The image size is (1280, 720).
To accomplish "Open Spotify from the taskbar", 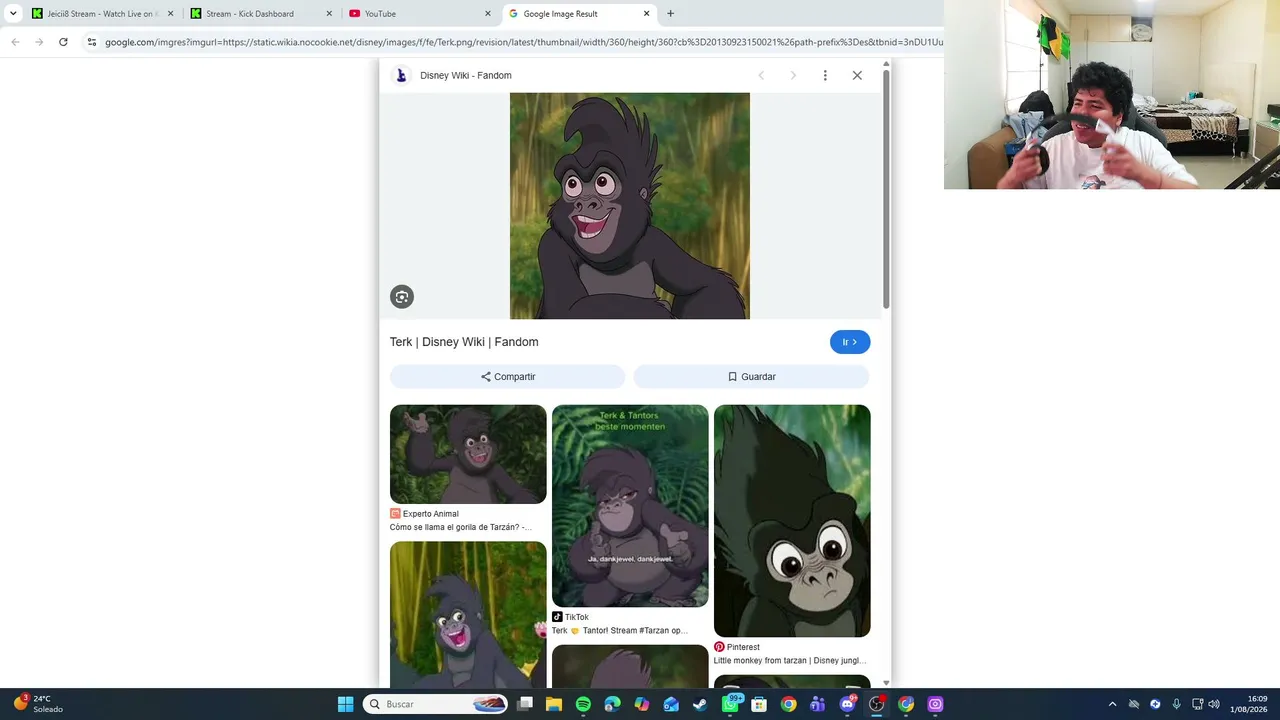I will point(583,704).
